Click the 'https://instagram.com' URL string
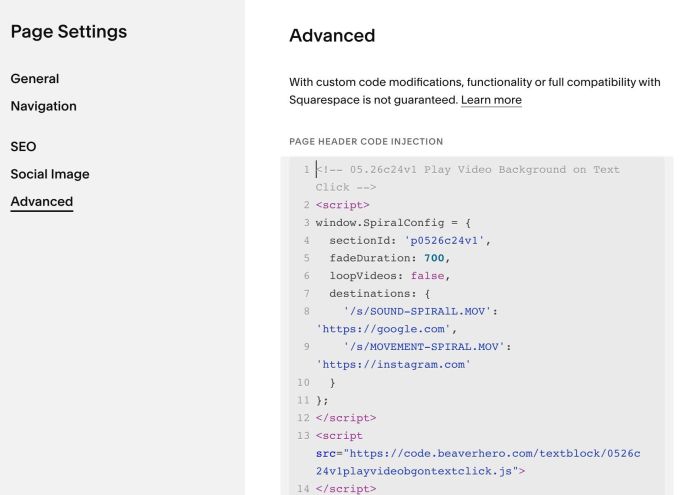The width and height of the screenshot is (700, 495). pos(393,365)
